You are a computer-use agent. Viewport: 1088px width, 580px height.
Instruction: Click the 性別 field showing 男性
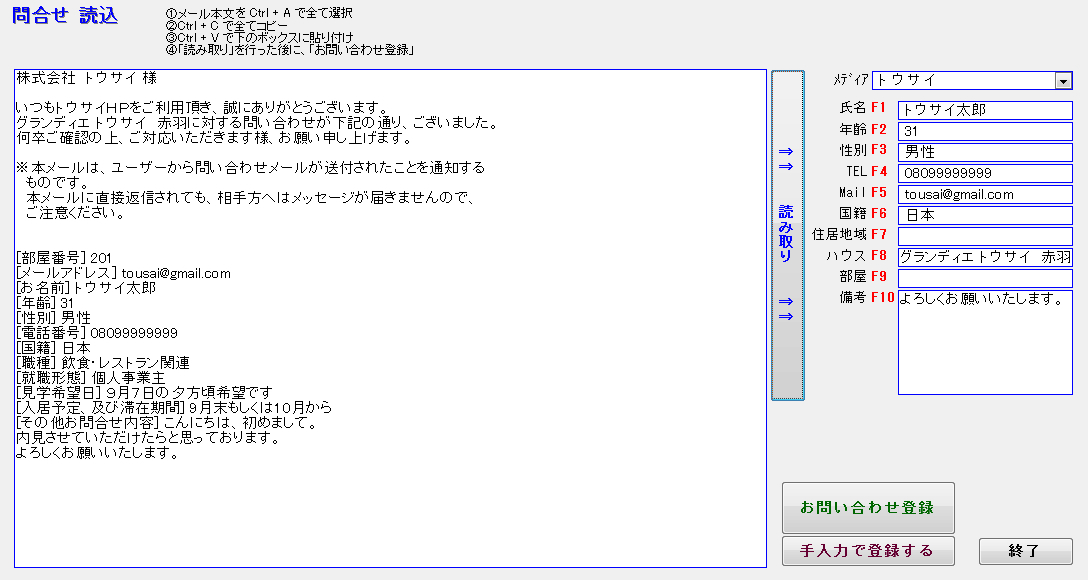pos(984,152)
